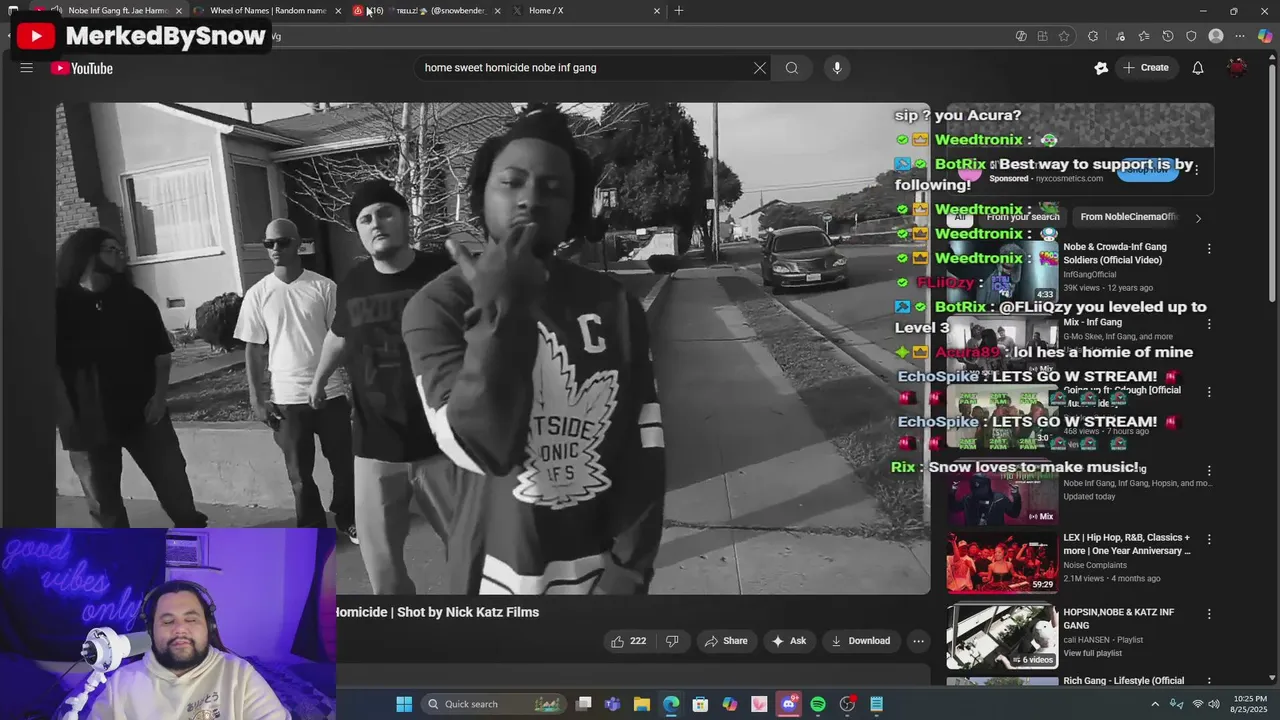Click the video title ending in Nick Katz Films
1280x720 pixels.
point(437,612)
